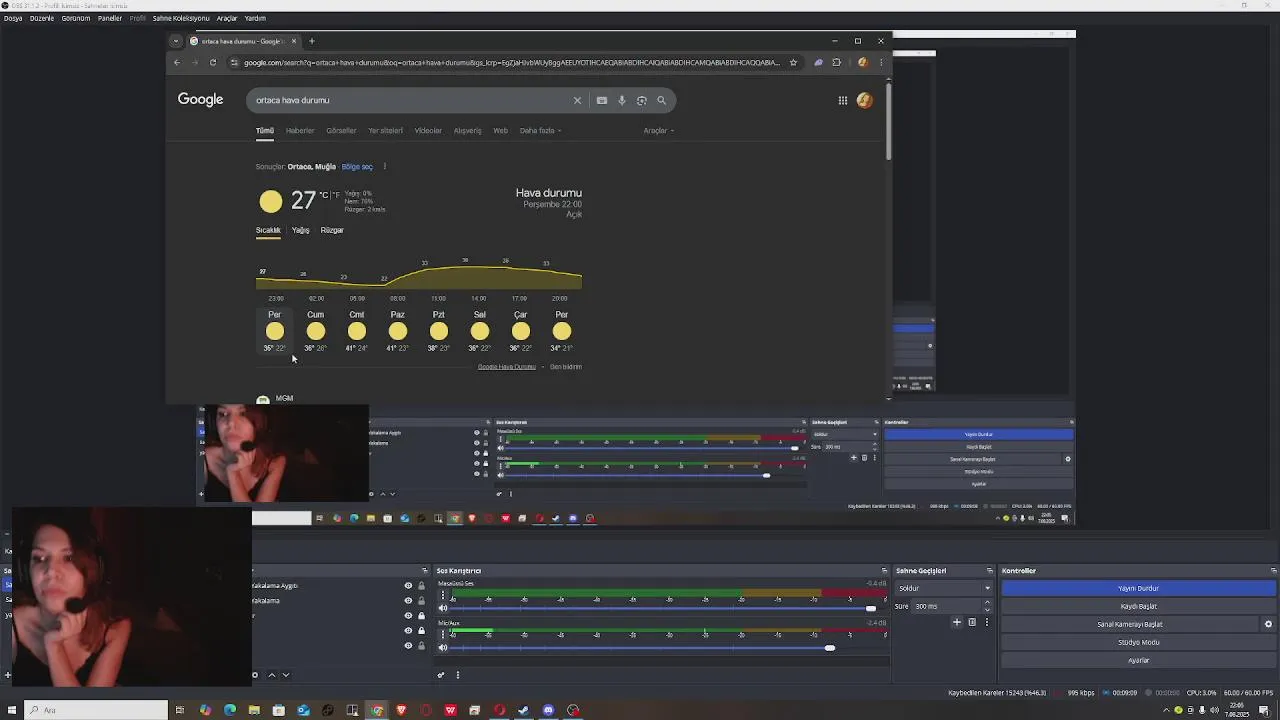The image size is (1280, 720).
Task: Switch to Görseller search tab
Action: click(341, 130)
